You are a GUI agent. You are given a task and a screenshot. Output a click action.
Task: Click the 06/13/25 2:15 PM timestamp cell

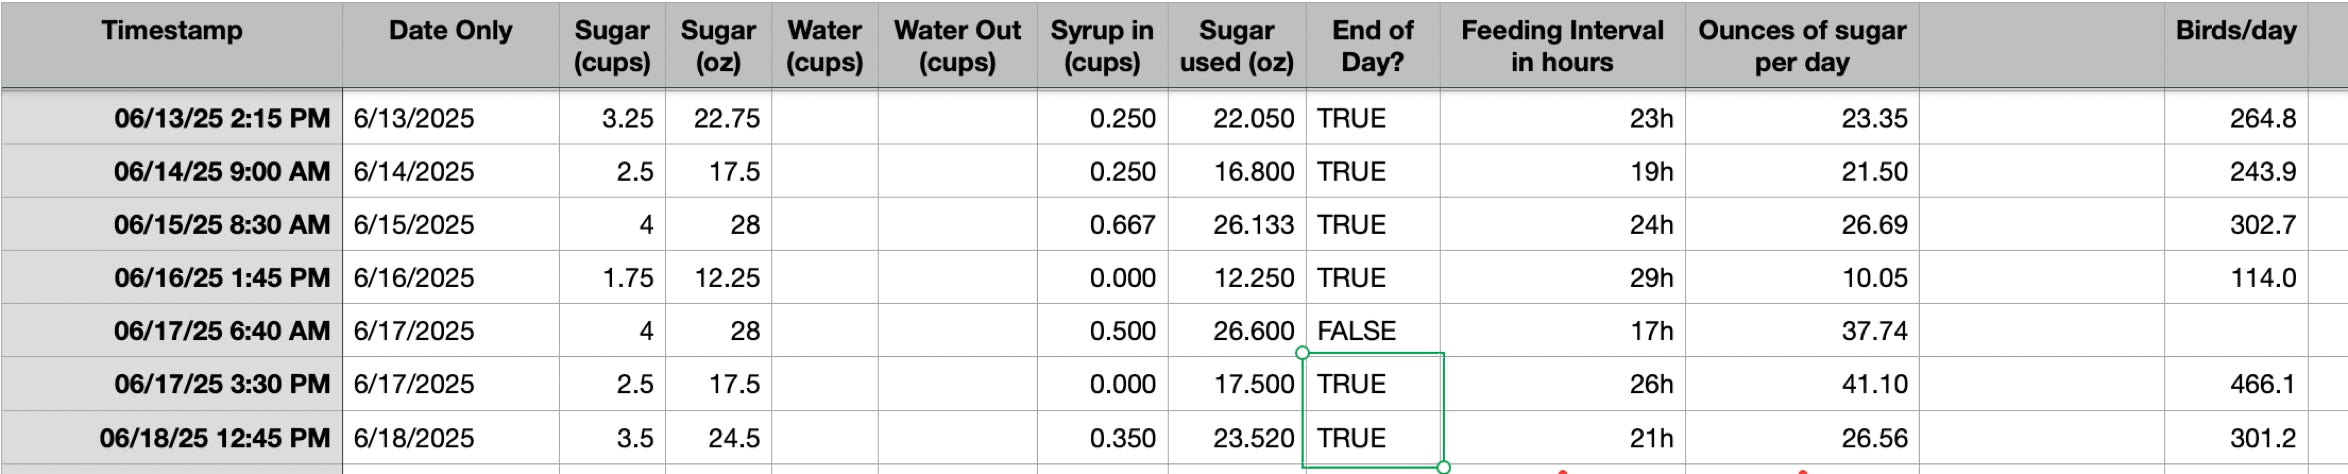pos(172,118)
